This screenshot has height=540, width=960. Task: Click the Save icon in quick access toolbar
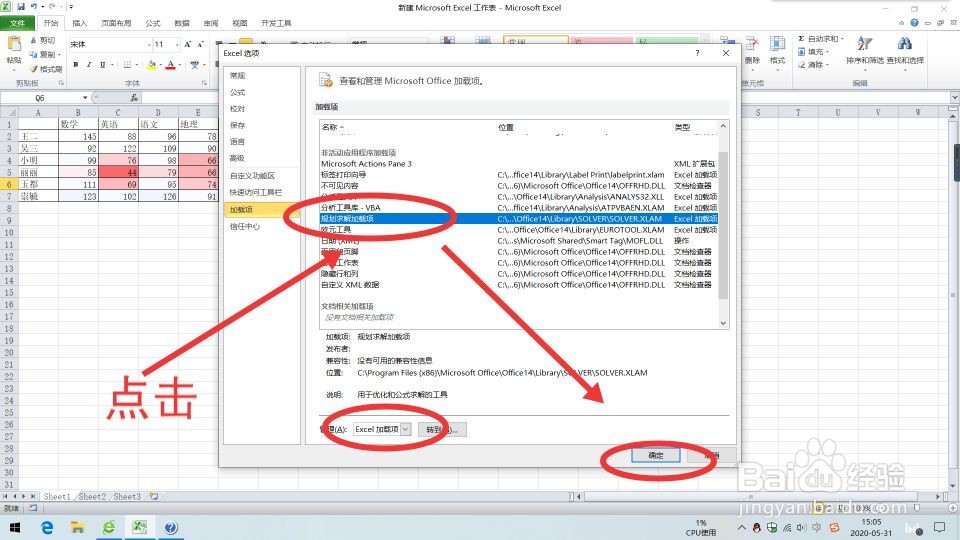click(x=21, y=7)
